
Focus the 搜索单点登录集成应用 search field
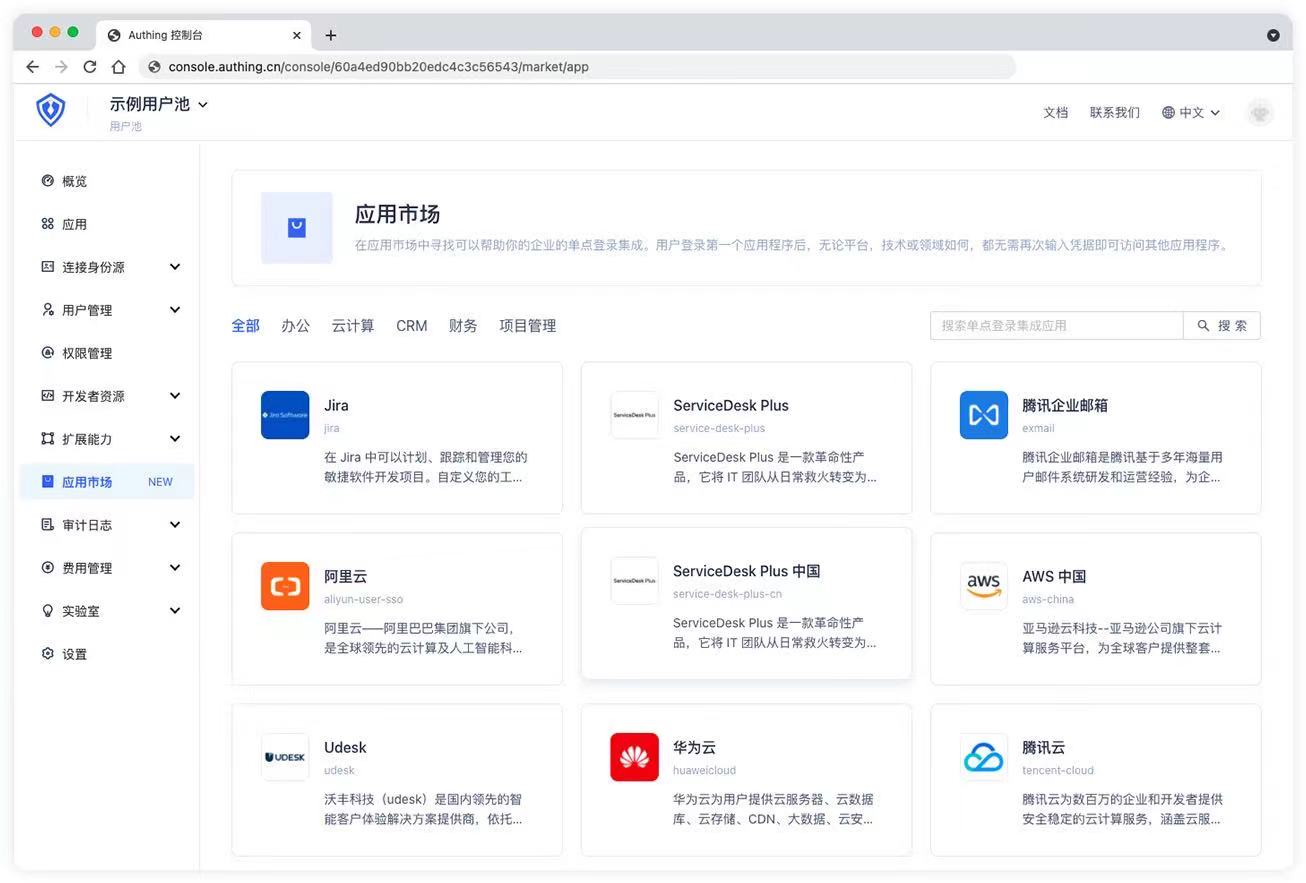1057,326
